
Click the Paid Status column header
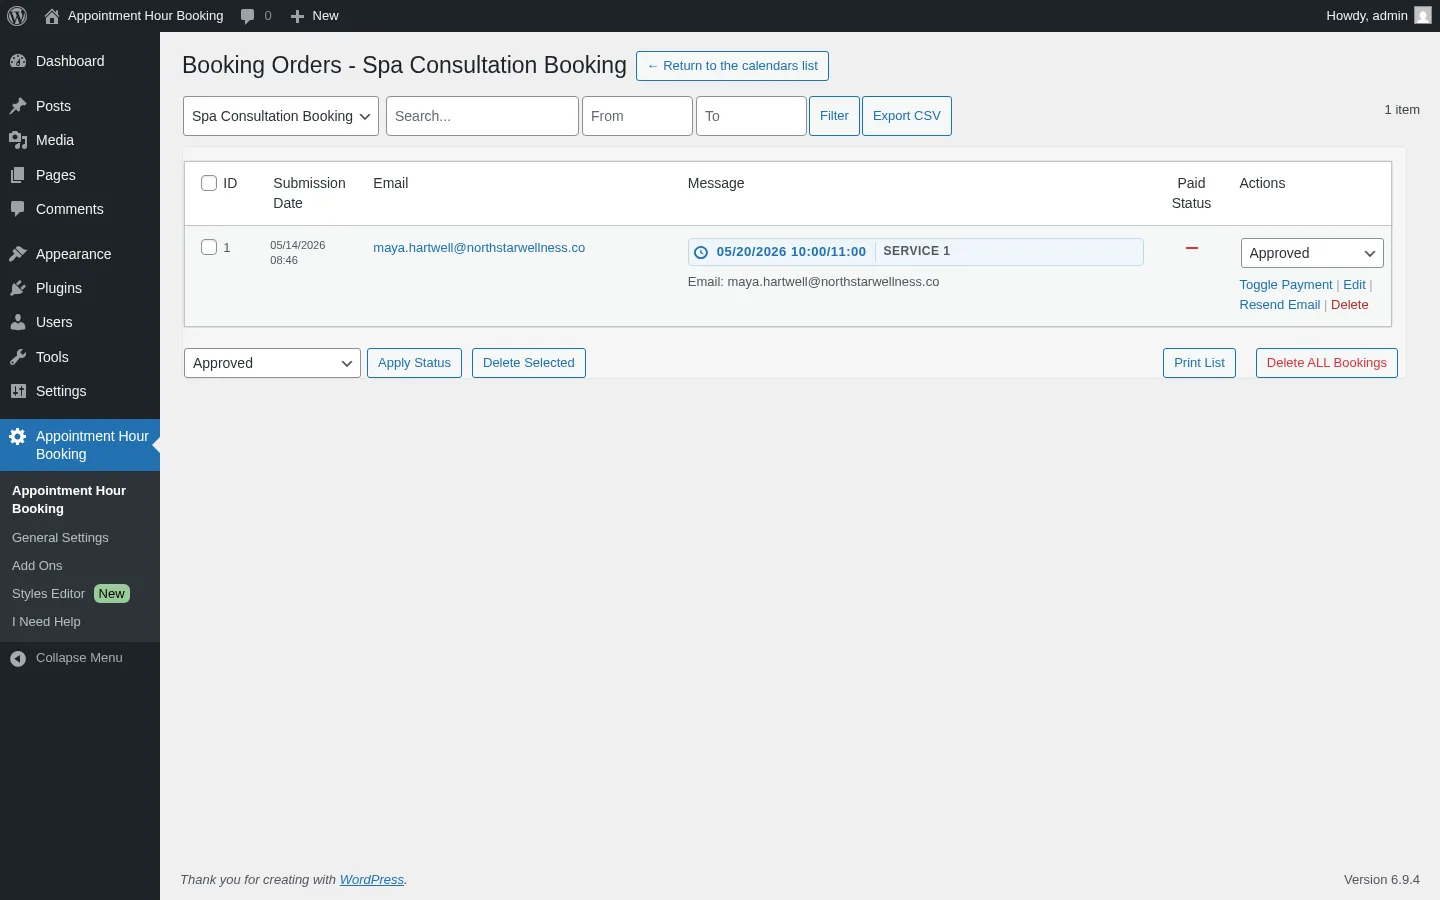(1191, 193)
